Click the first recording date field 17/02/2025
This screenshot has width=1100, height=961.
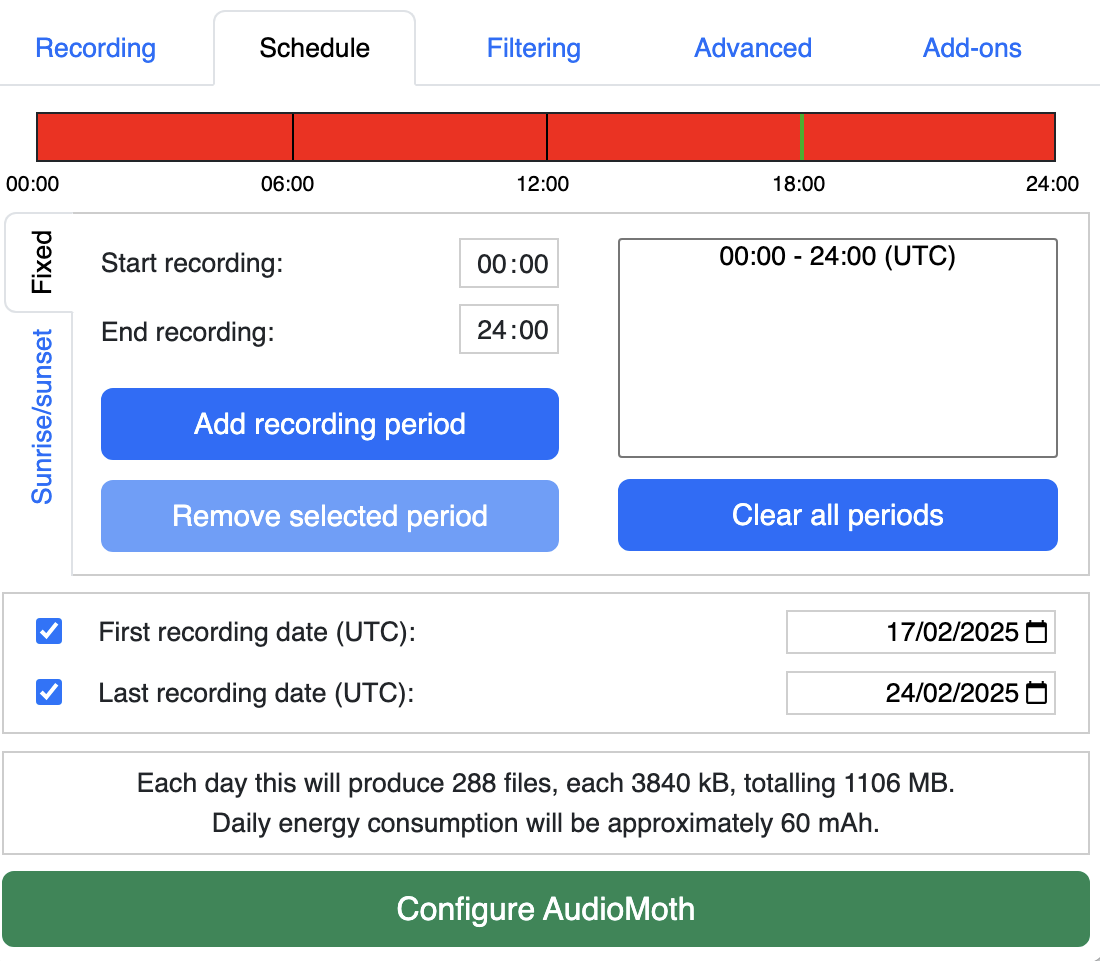click(920, 632)
